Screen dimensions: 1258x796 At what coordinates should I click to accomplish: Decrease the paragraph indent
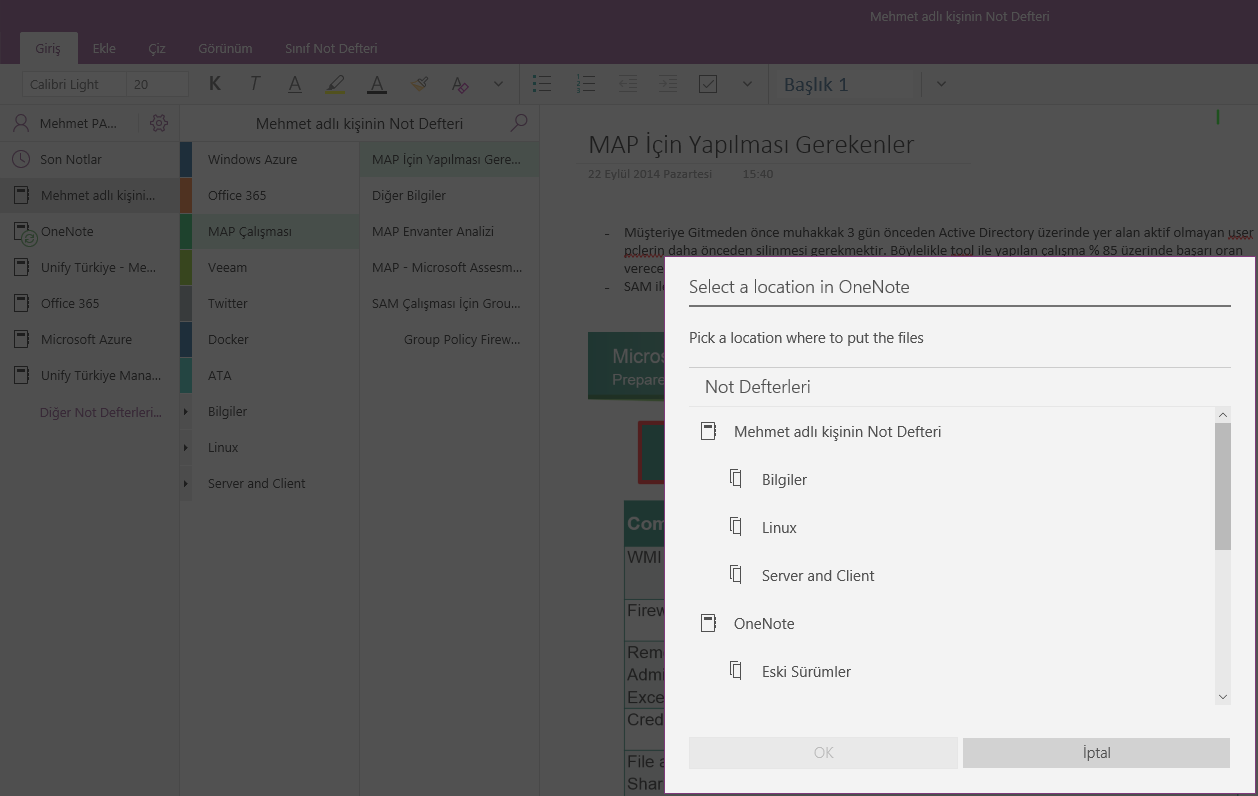click(x=627, y=84)
